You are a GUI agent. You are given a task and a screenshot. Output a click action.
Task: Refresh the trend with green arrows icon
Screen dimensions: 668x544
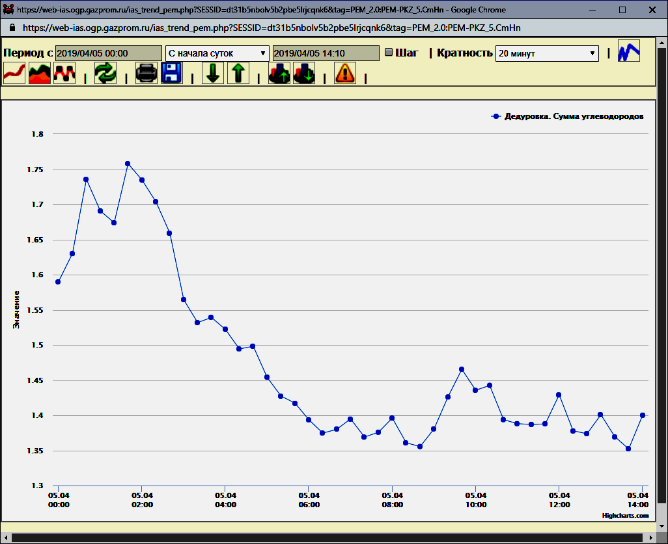[105, 73]
